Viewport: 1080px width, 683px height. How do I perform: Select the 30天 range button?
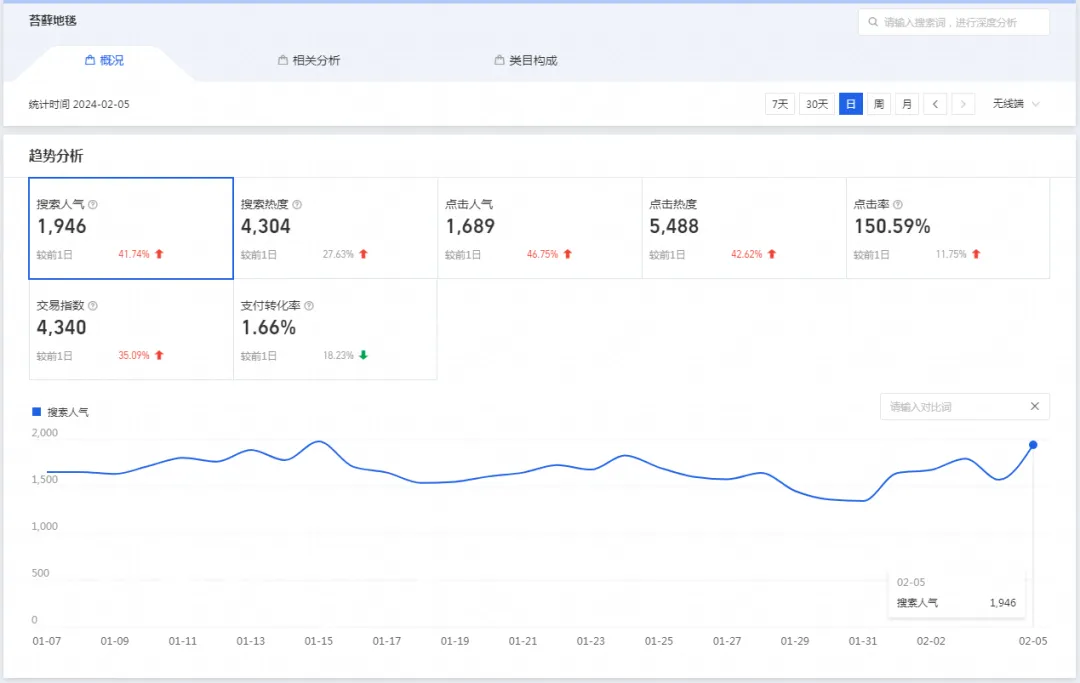(x=817, y=104)
